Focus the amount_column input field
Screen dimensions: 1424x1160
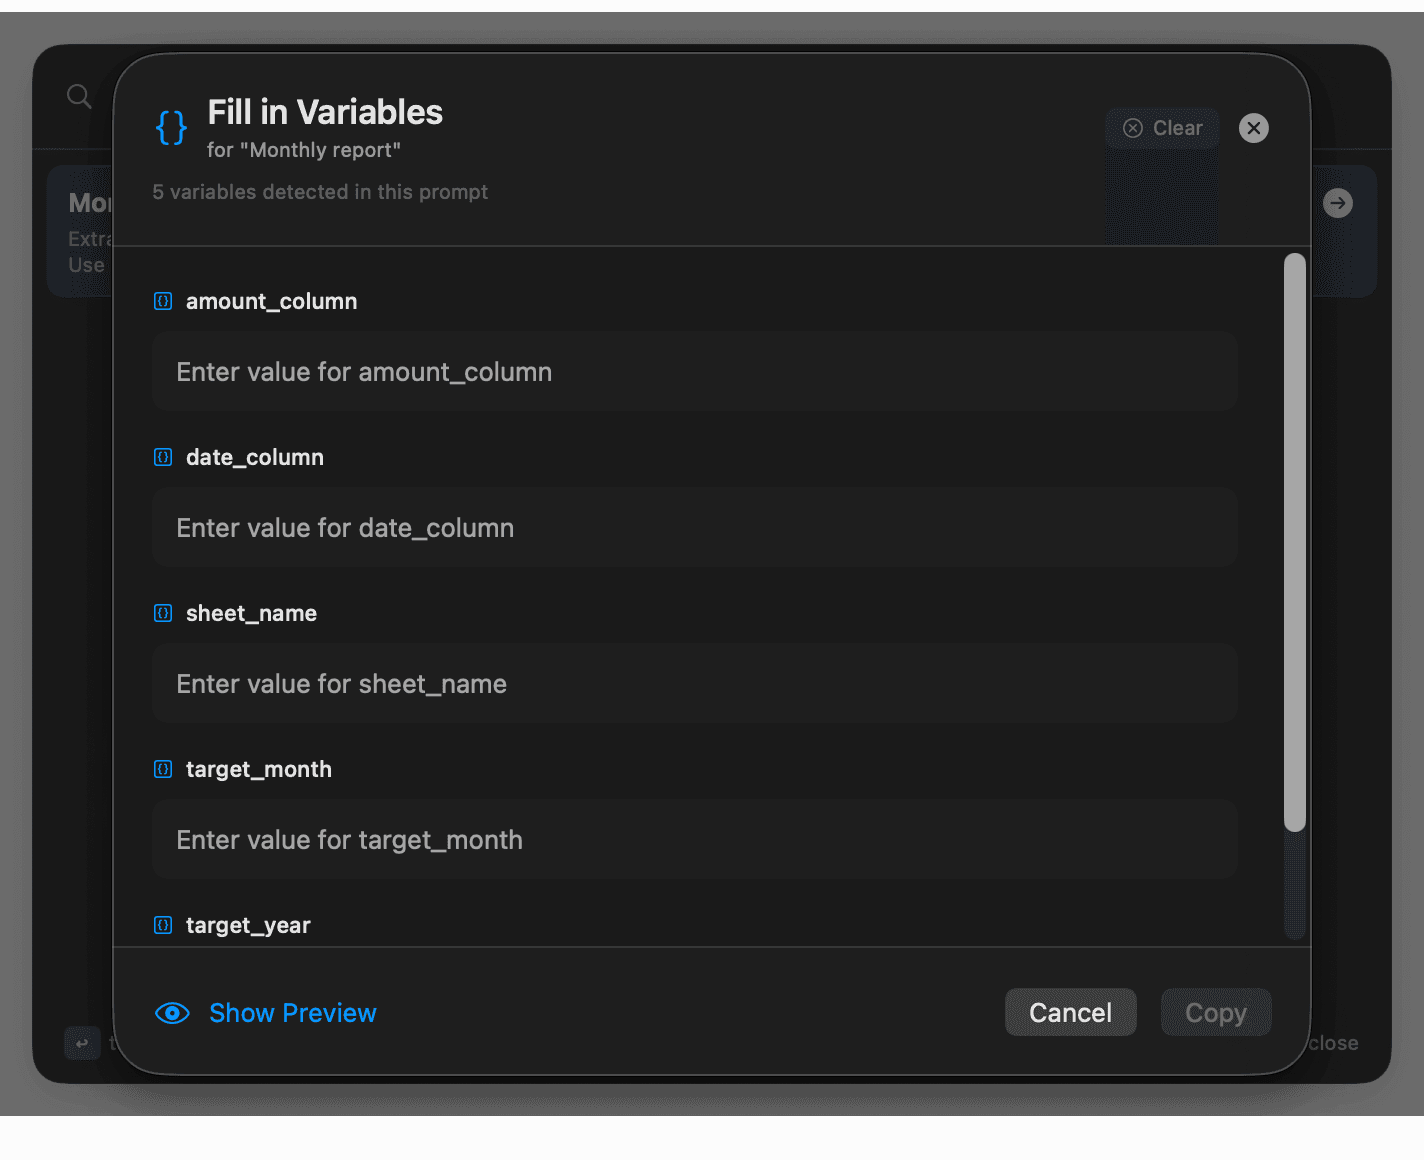(694, 372)
